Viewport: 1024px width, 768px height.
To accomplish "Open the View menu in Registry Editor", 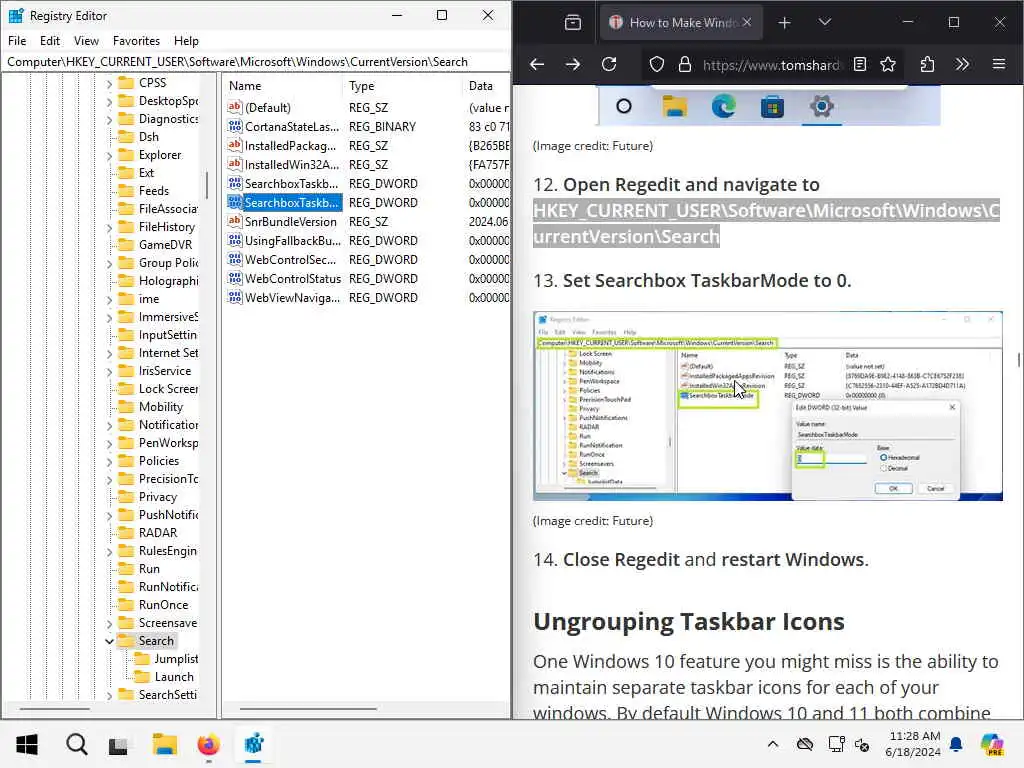I will tap(86, 40).
